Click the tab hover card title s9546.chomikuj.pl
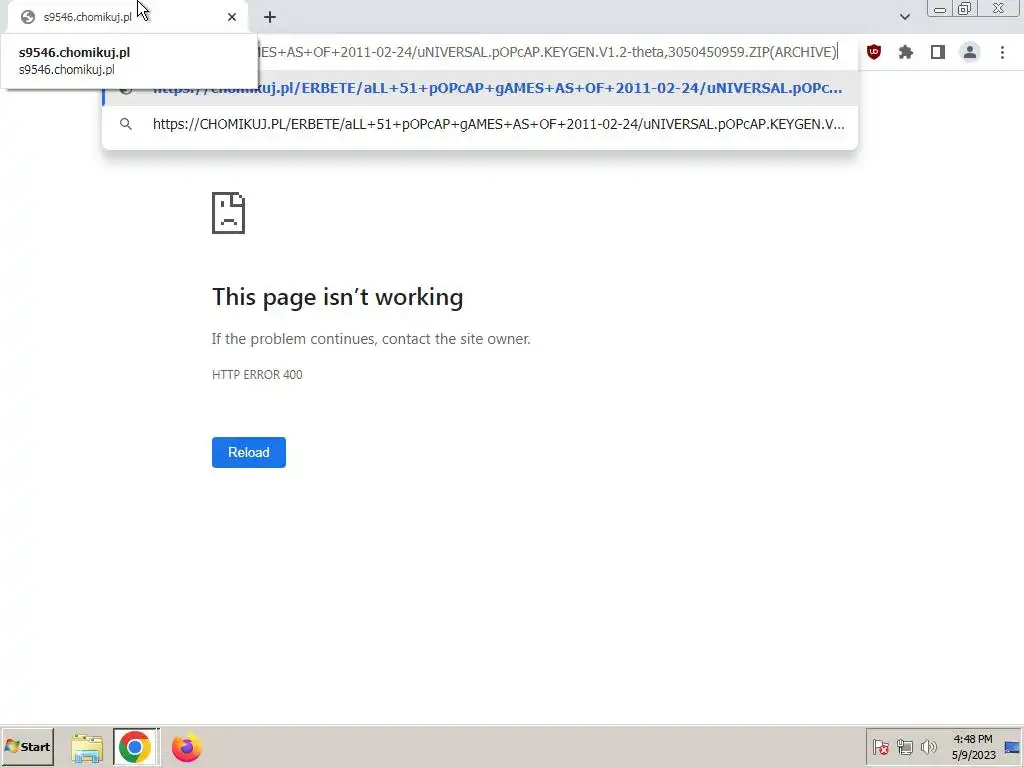1024x768 pixels. [74, 52]
